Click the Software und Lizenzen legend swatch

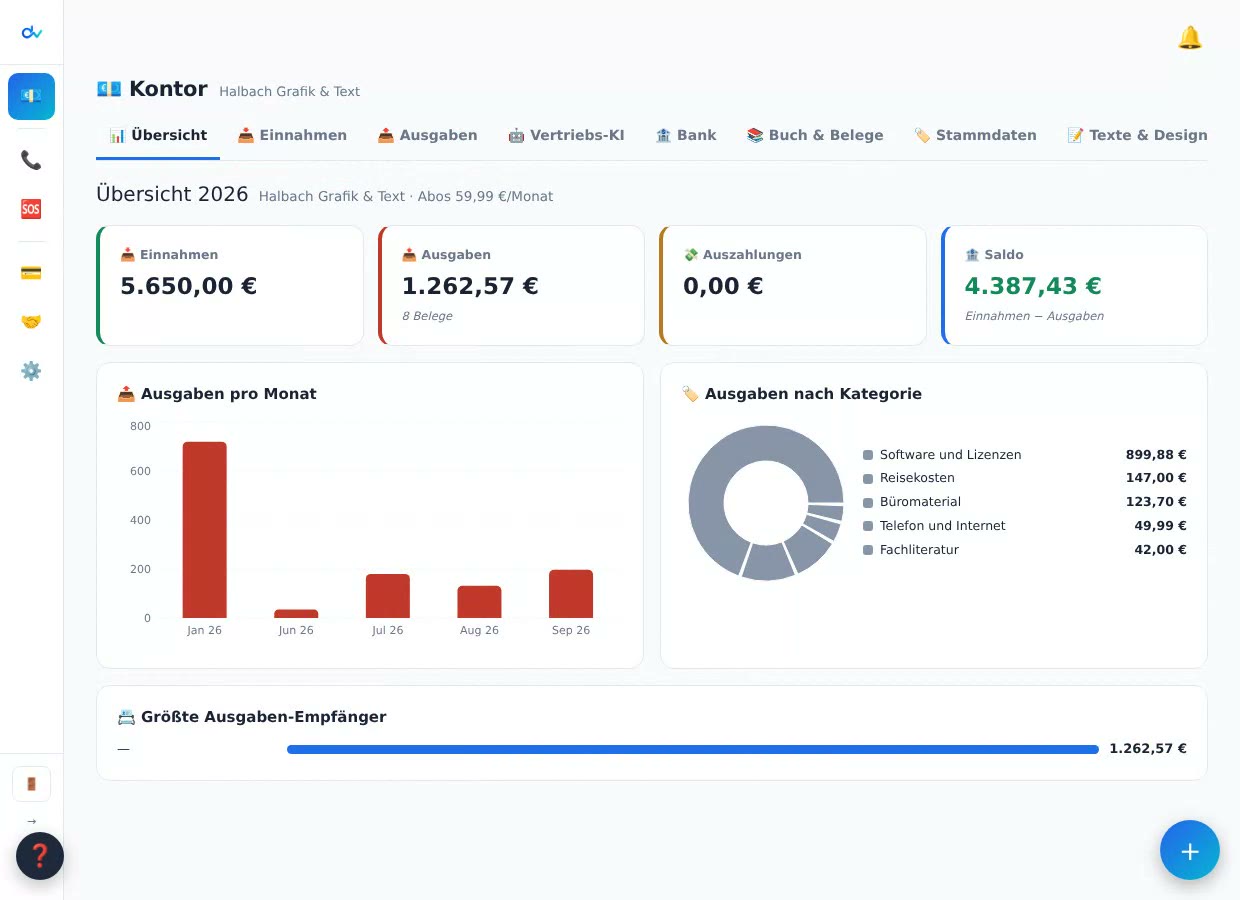868,455
